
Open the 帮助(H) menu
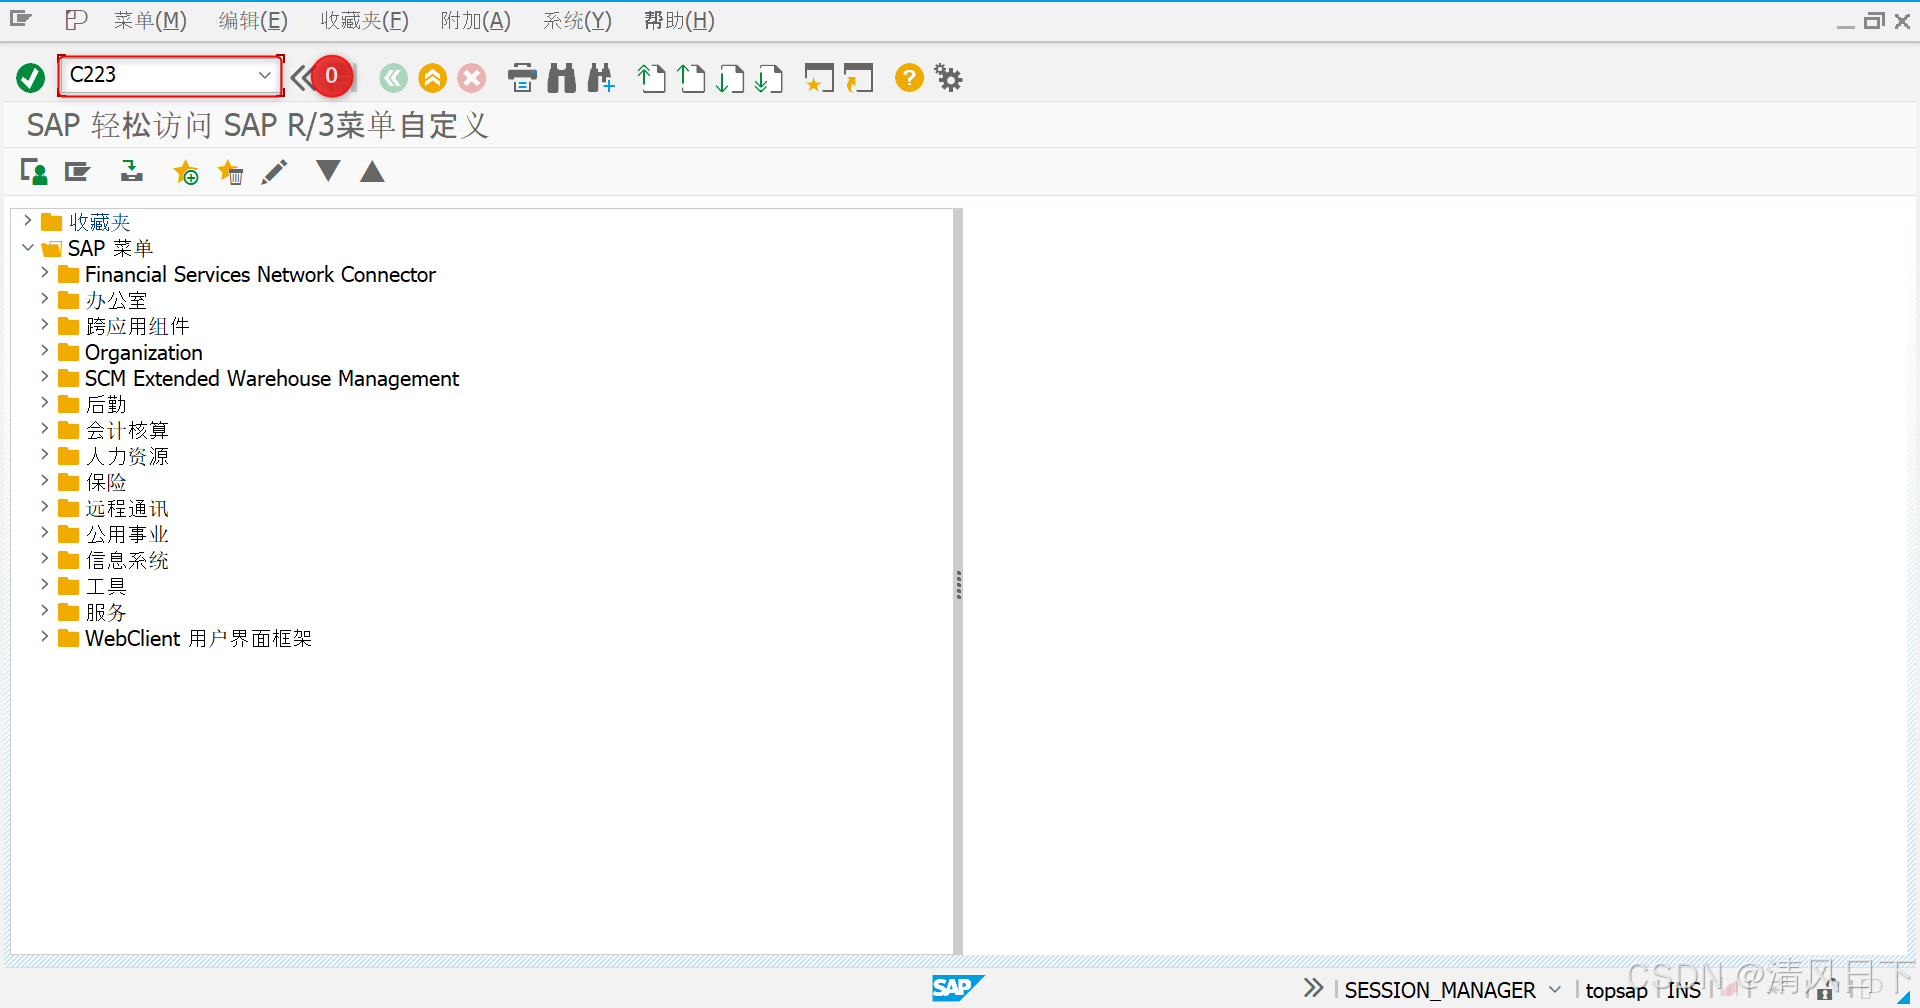point(679,20)
